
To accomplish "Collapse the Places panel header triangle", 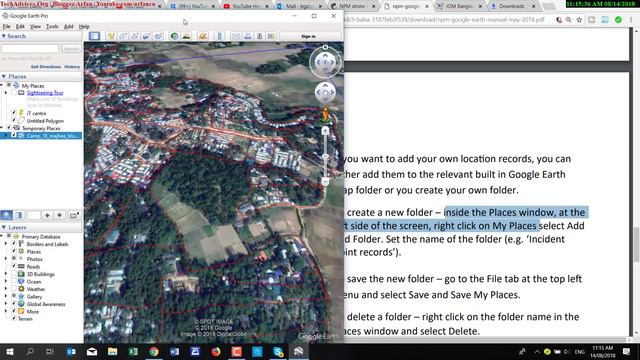I will 4,76.
